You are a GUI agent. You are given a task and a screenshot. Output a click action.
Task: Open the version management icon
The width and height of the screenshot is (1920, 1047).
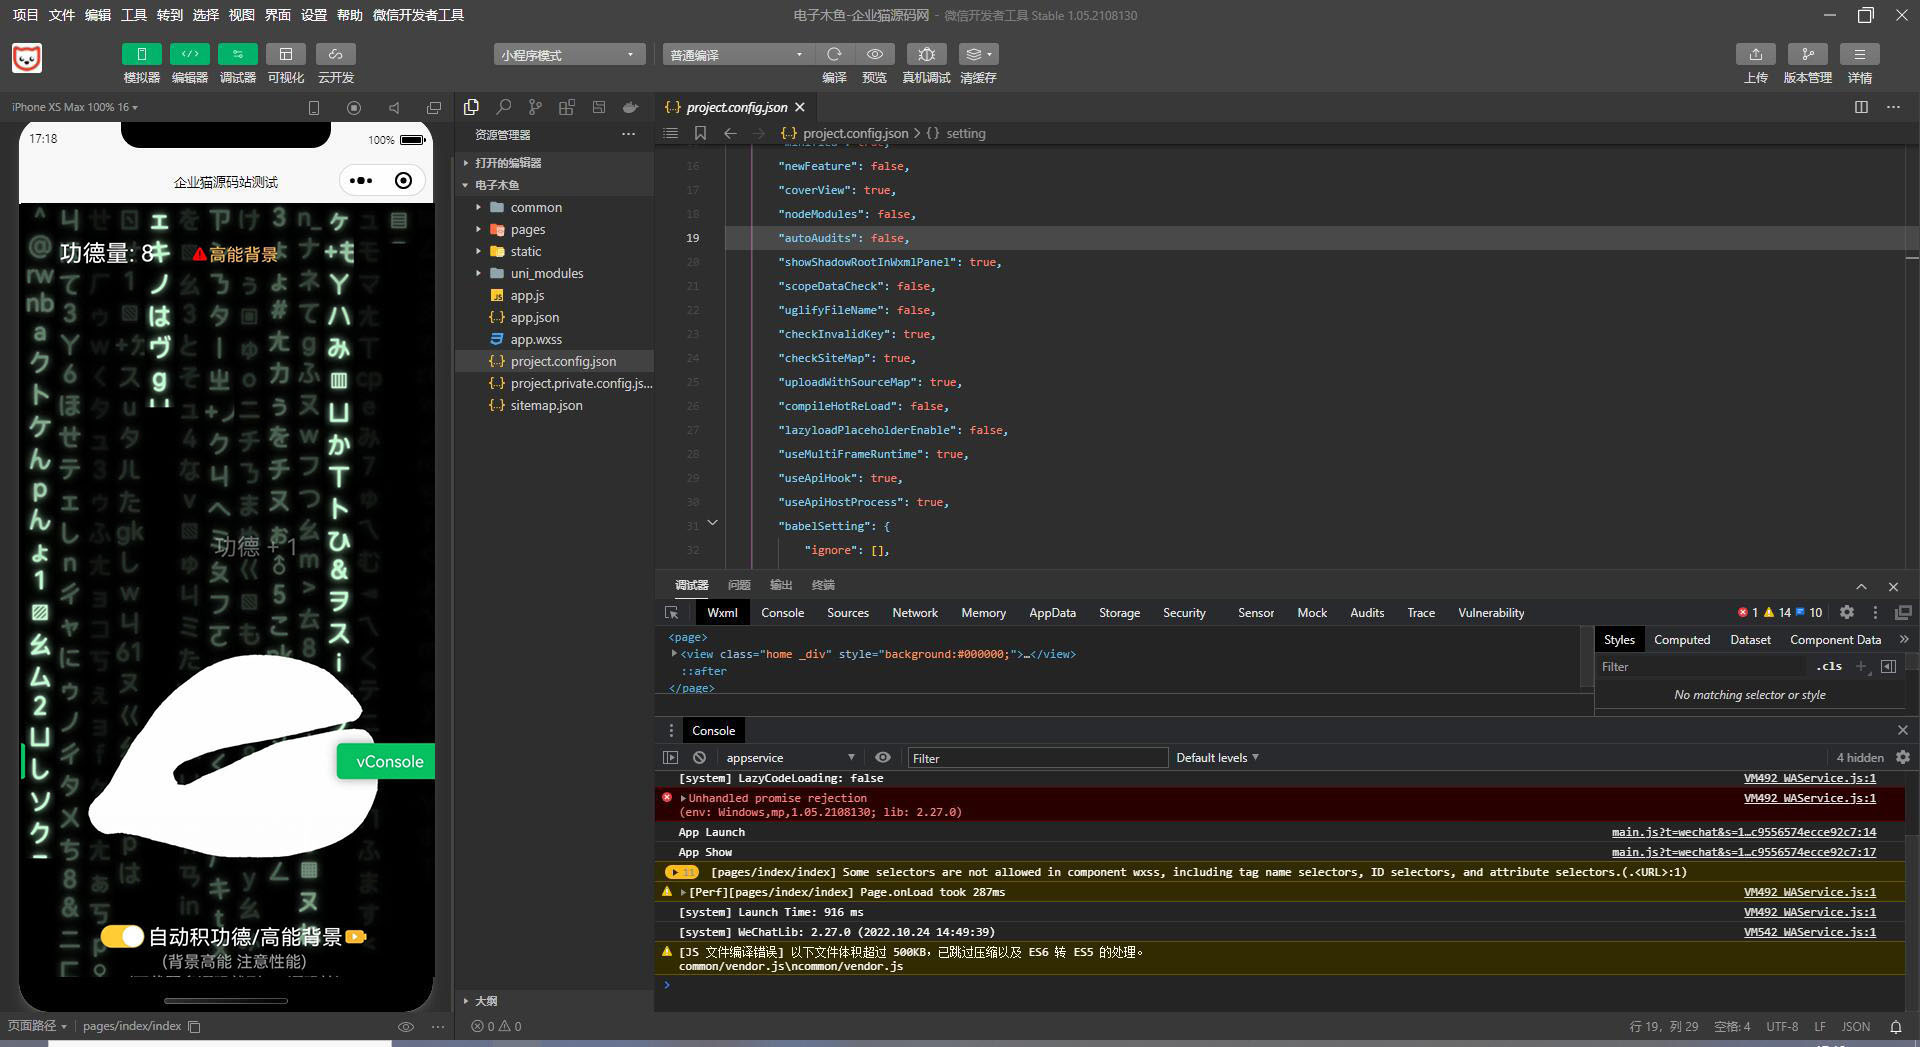tap(1807, 54)
